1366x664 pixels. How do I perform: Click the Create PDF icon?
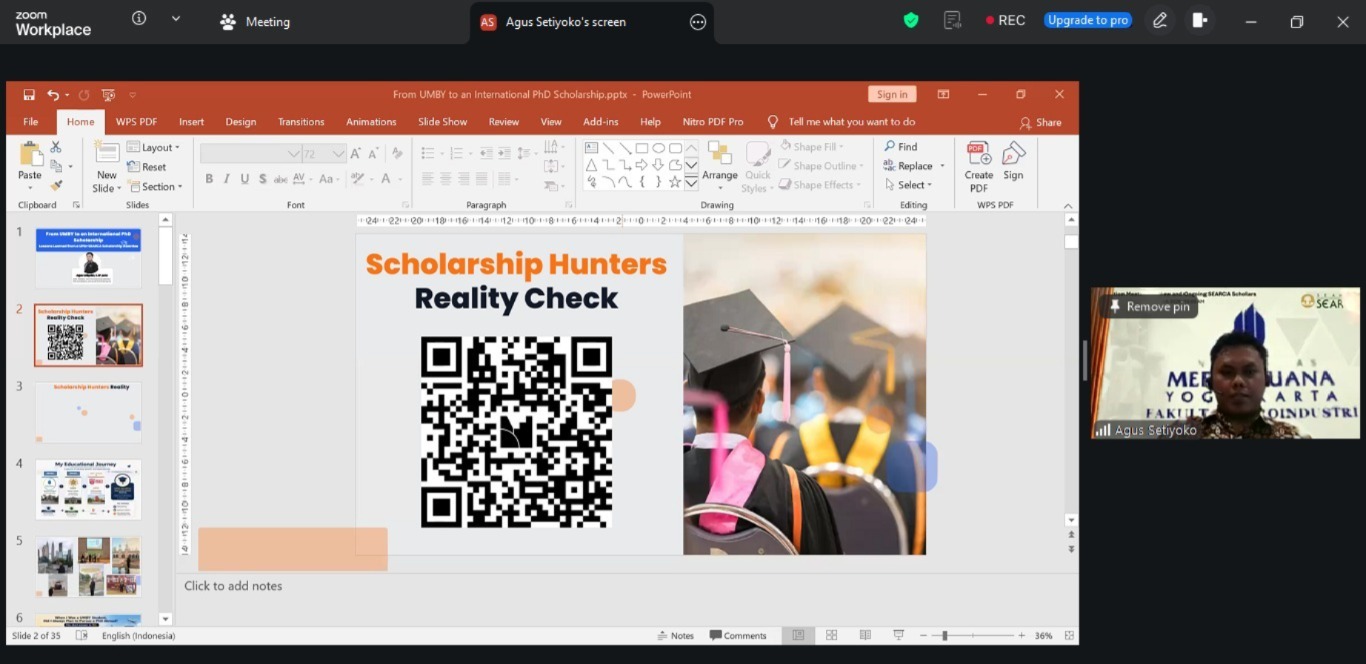coord(978,167)
